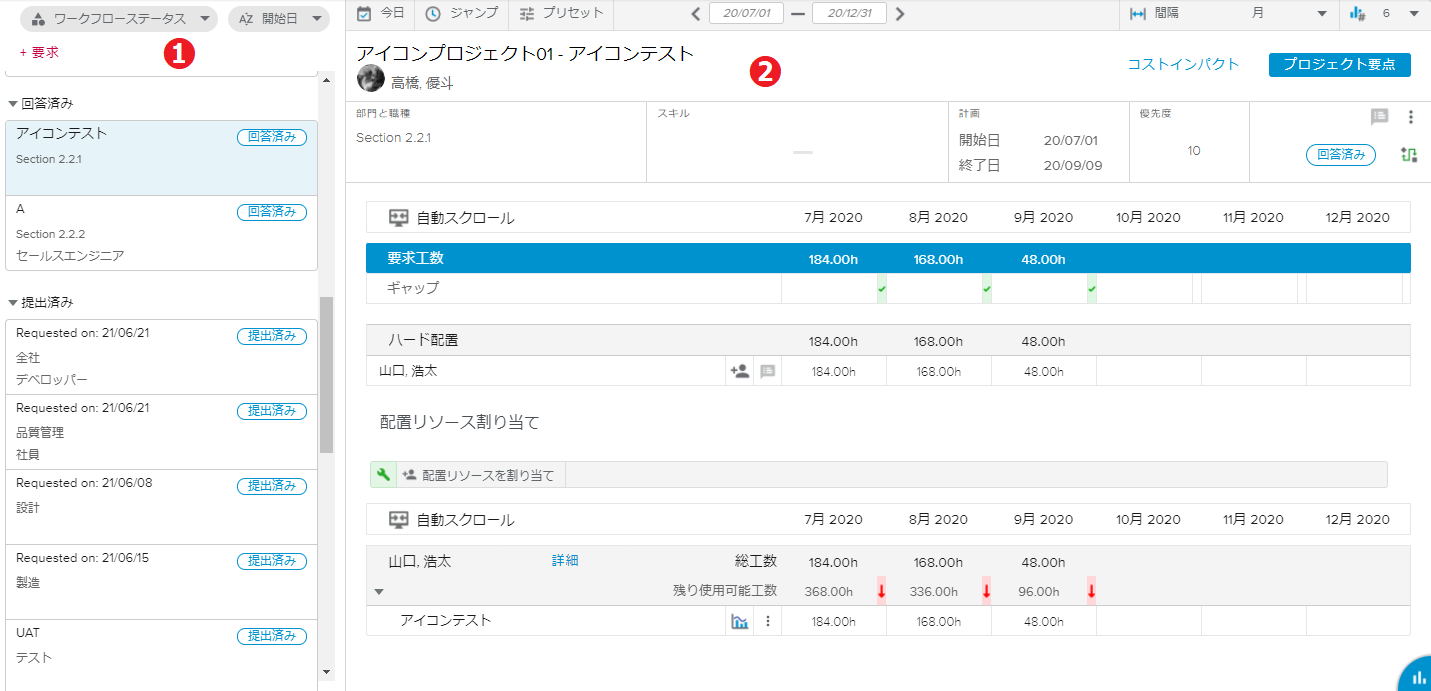1431x691 pixels.
Task: Toggle the second 自動スクロール above 山口, 浩太
Action: tap(399, 520)
